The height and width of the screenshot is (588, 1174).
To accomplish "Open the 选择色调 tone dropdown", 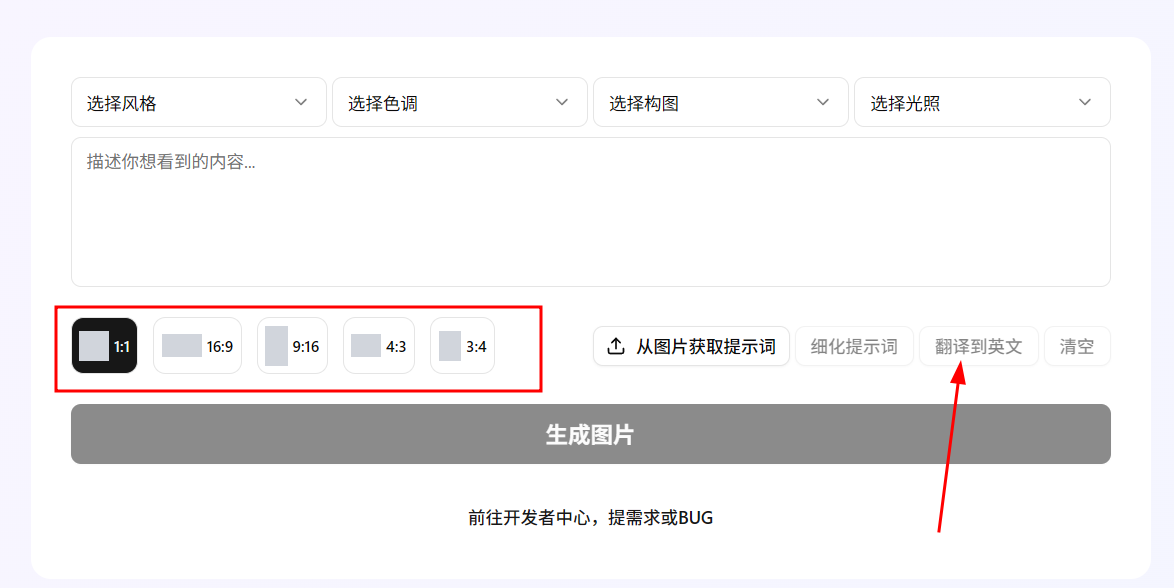I will click(x=460, y=103).
